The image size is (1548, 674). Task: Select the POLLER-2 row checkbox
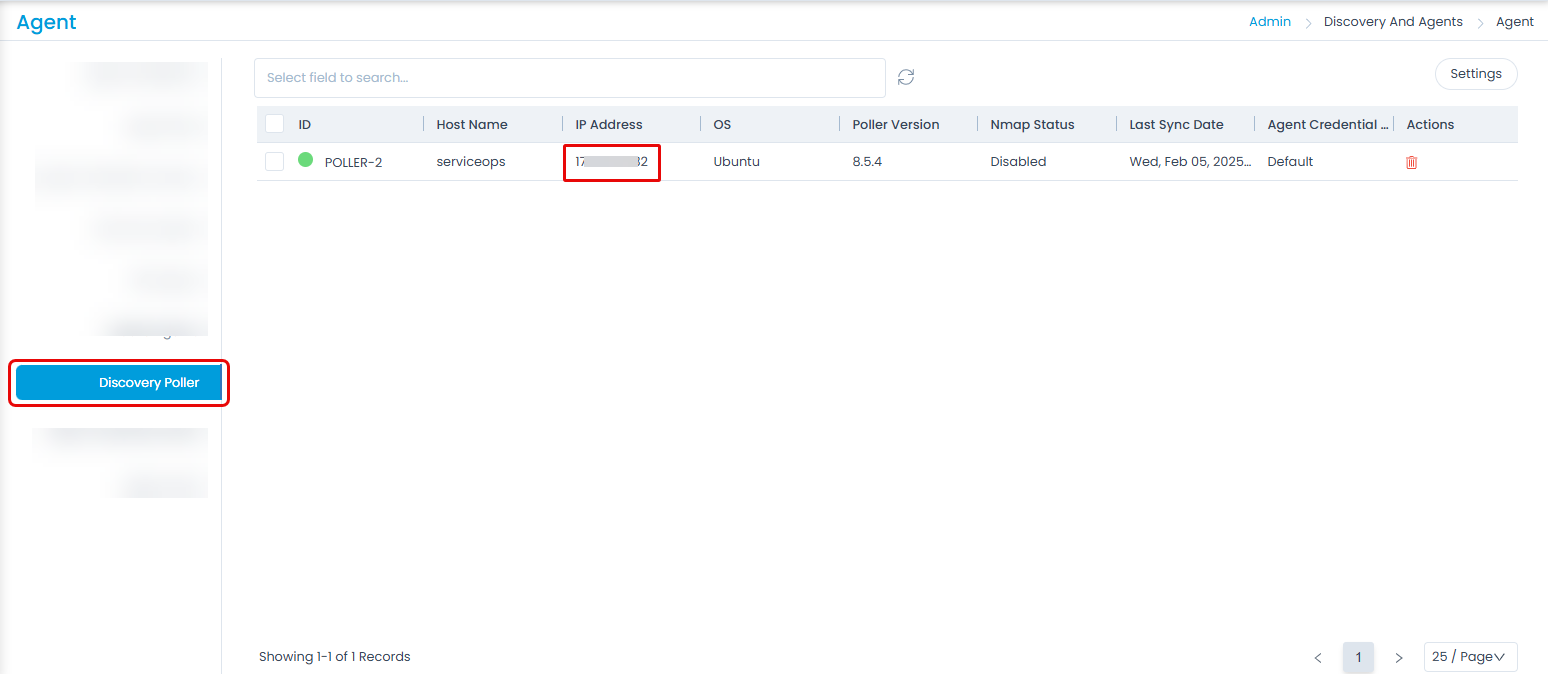(x=275, y=161)
